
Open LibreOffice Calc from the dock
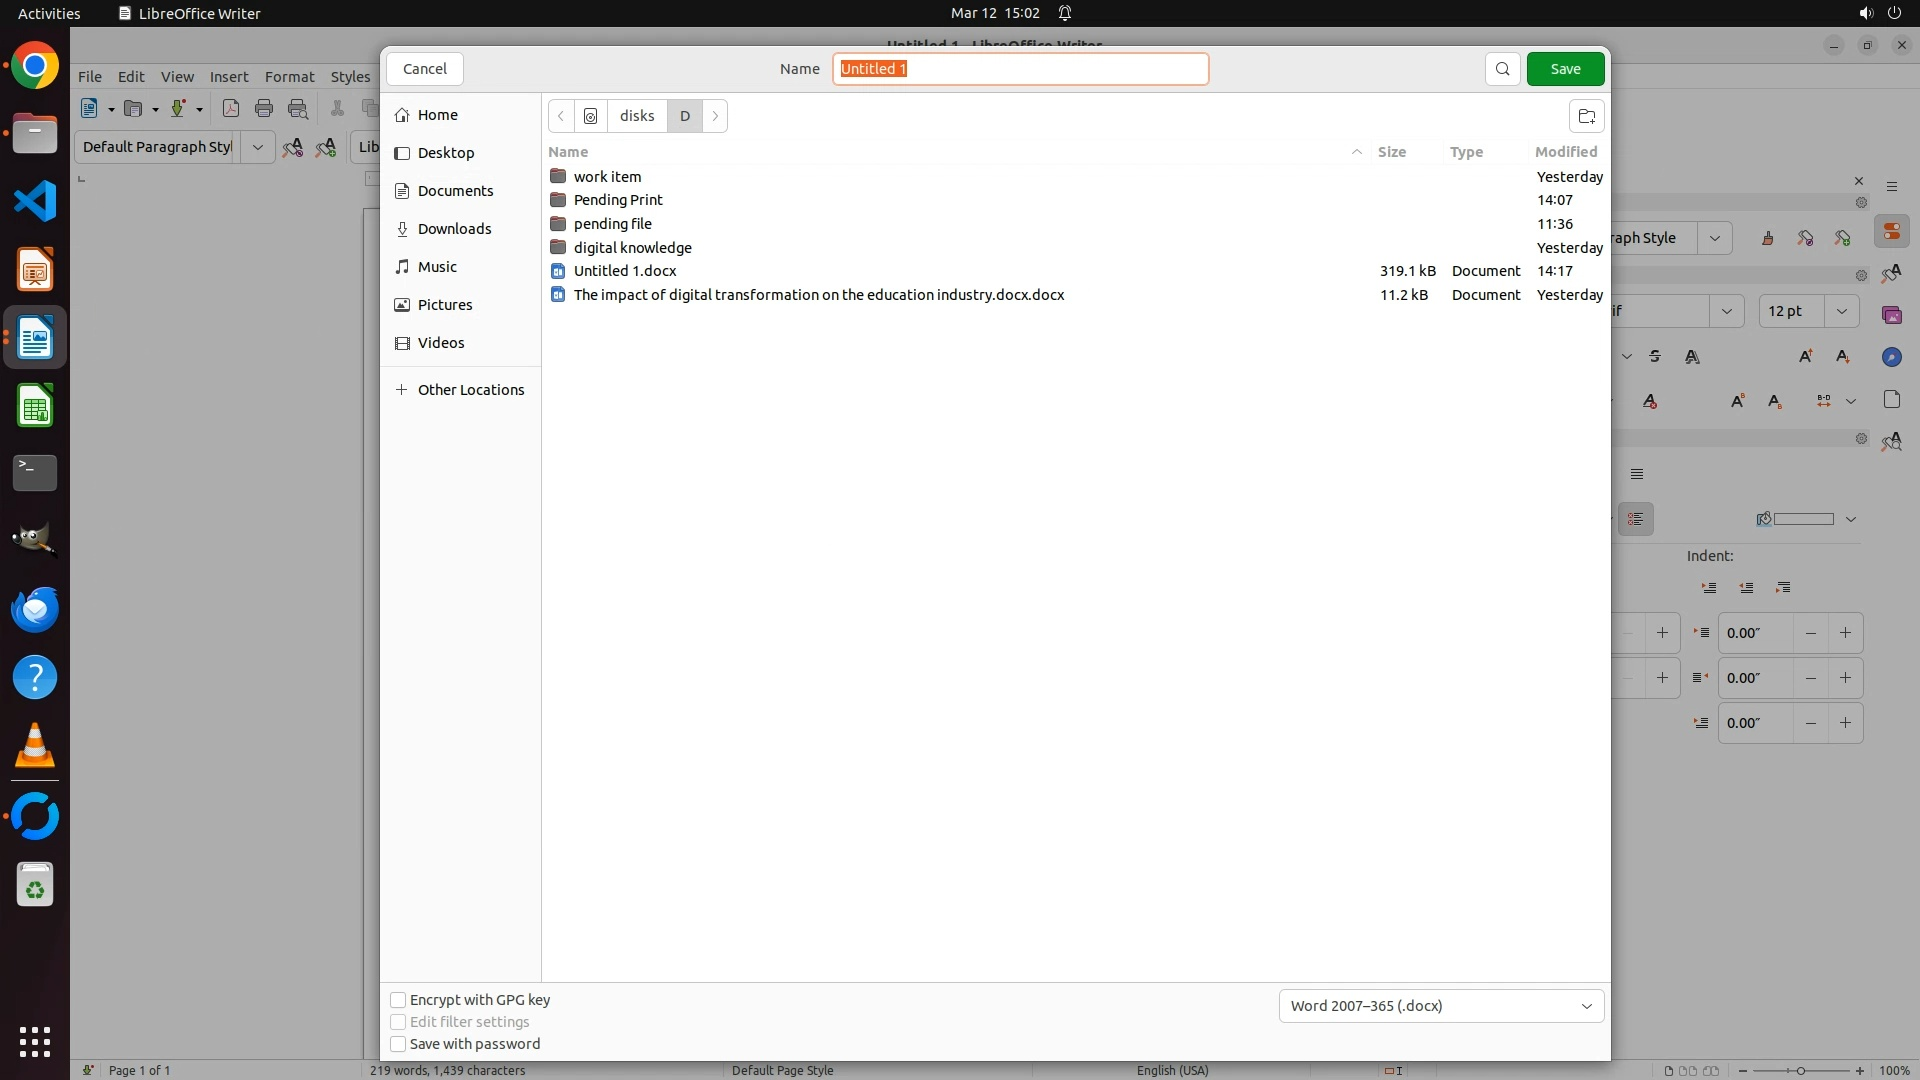(x=35, y=407)
